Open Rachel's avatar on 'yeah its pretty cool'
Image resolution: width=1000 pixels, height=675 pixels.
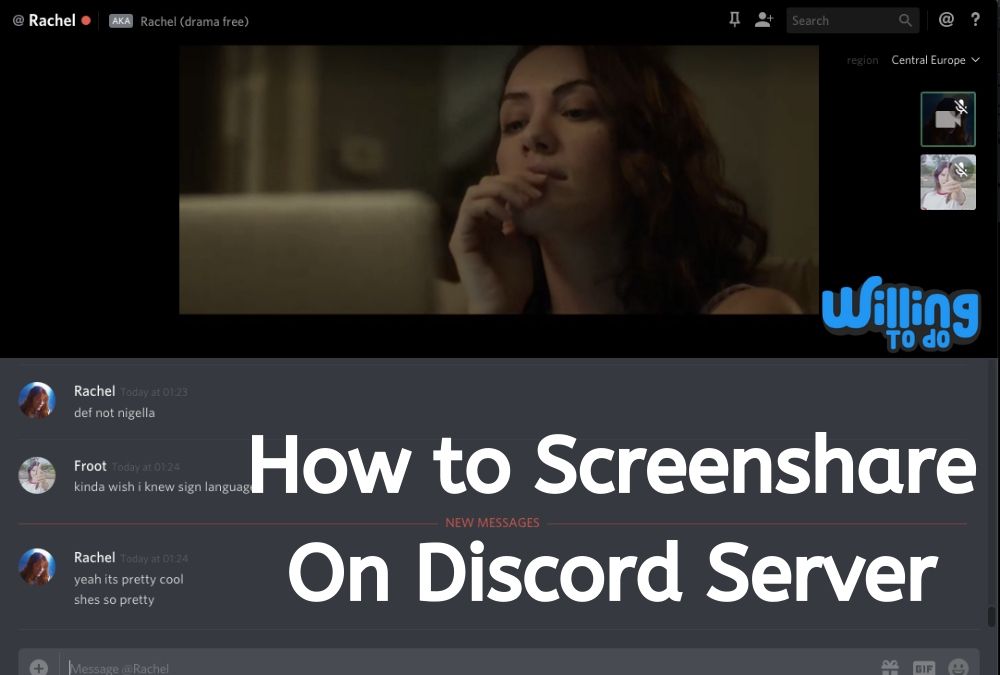pos(37,567)
